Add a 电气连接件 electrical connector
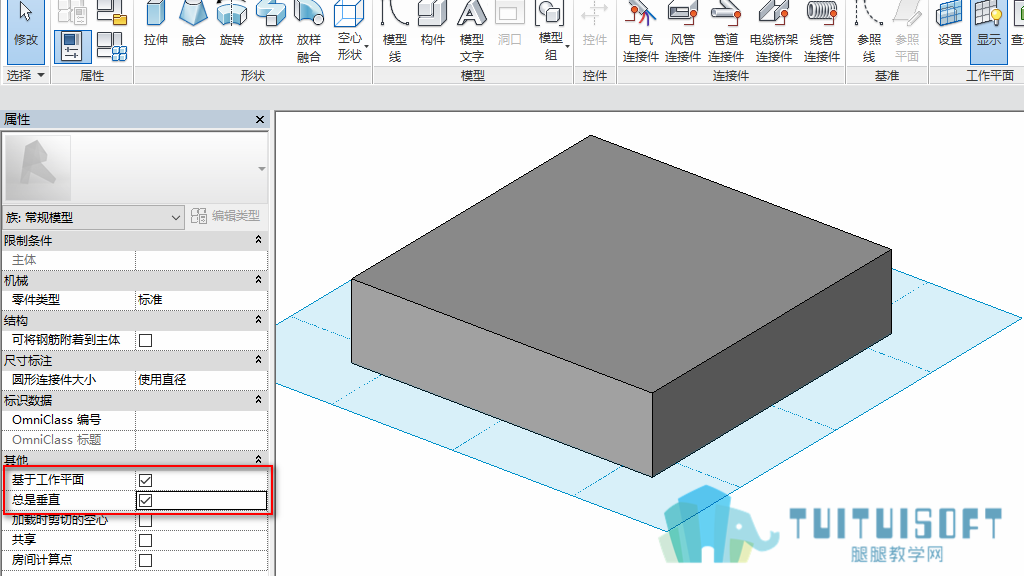Screen dimensions: 1024x576 tap(641, 31)
